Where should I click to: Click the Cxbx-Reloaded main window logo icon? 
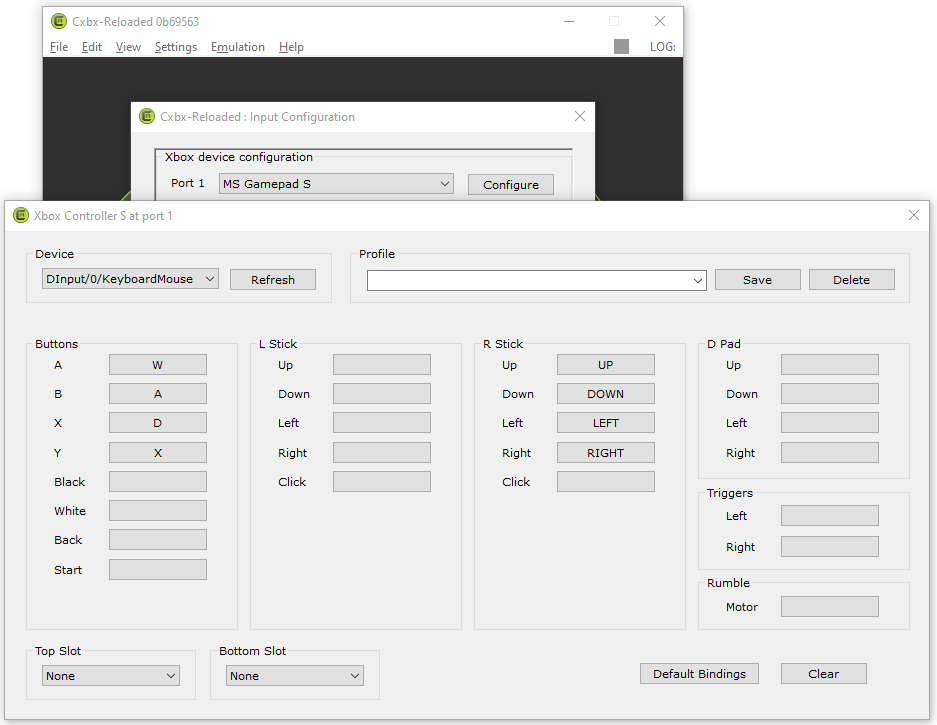(59, 22)
